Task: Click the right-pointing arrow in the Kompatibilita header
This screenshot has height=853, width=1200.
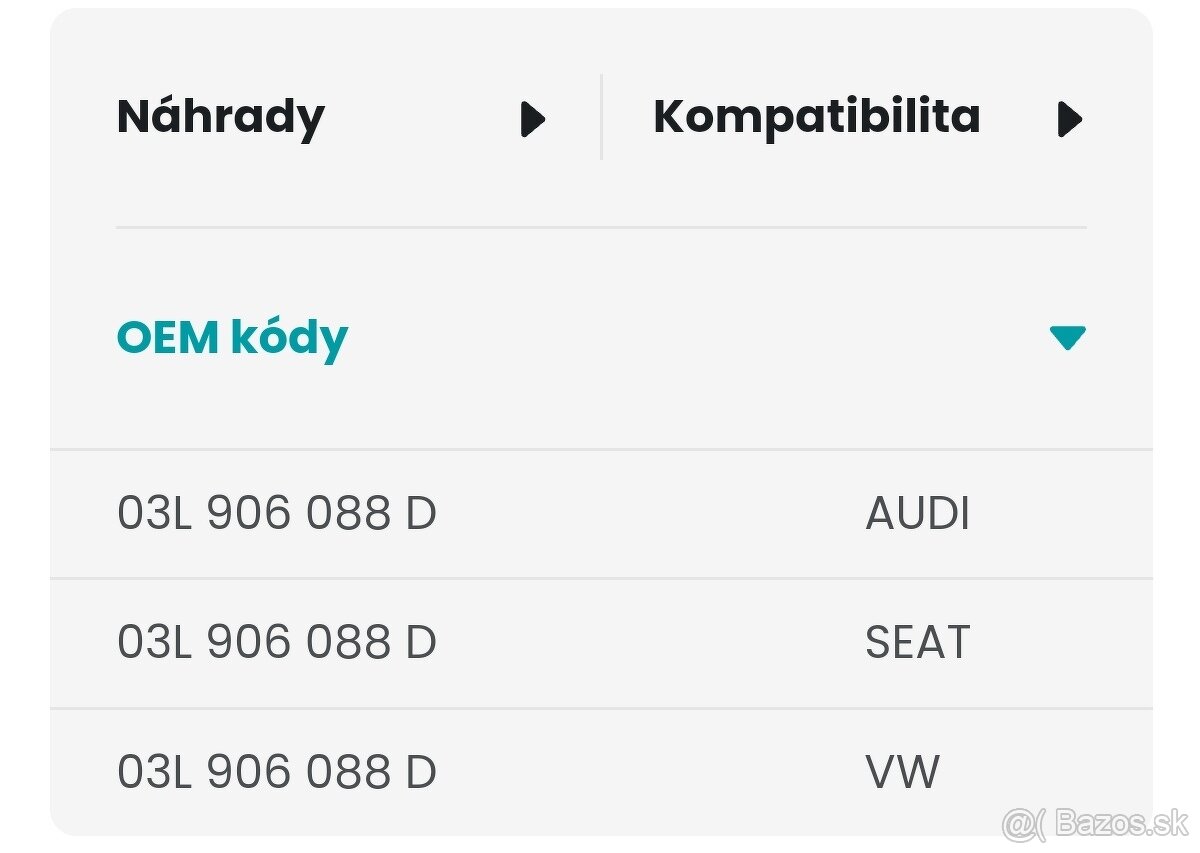Action: [1071, 118]
